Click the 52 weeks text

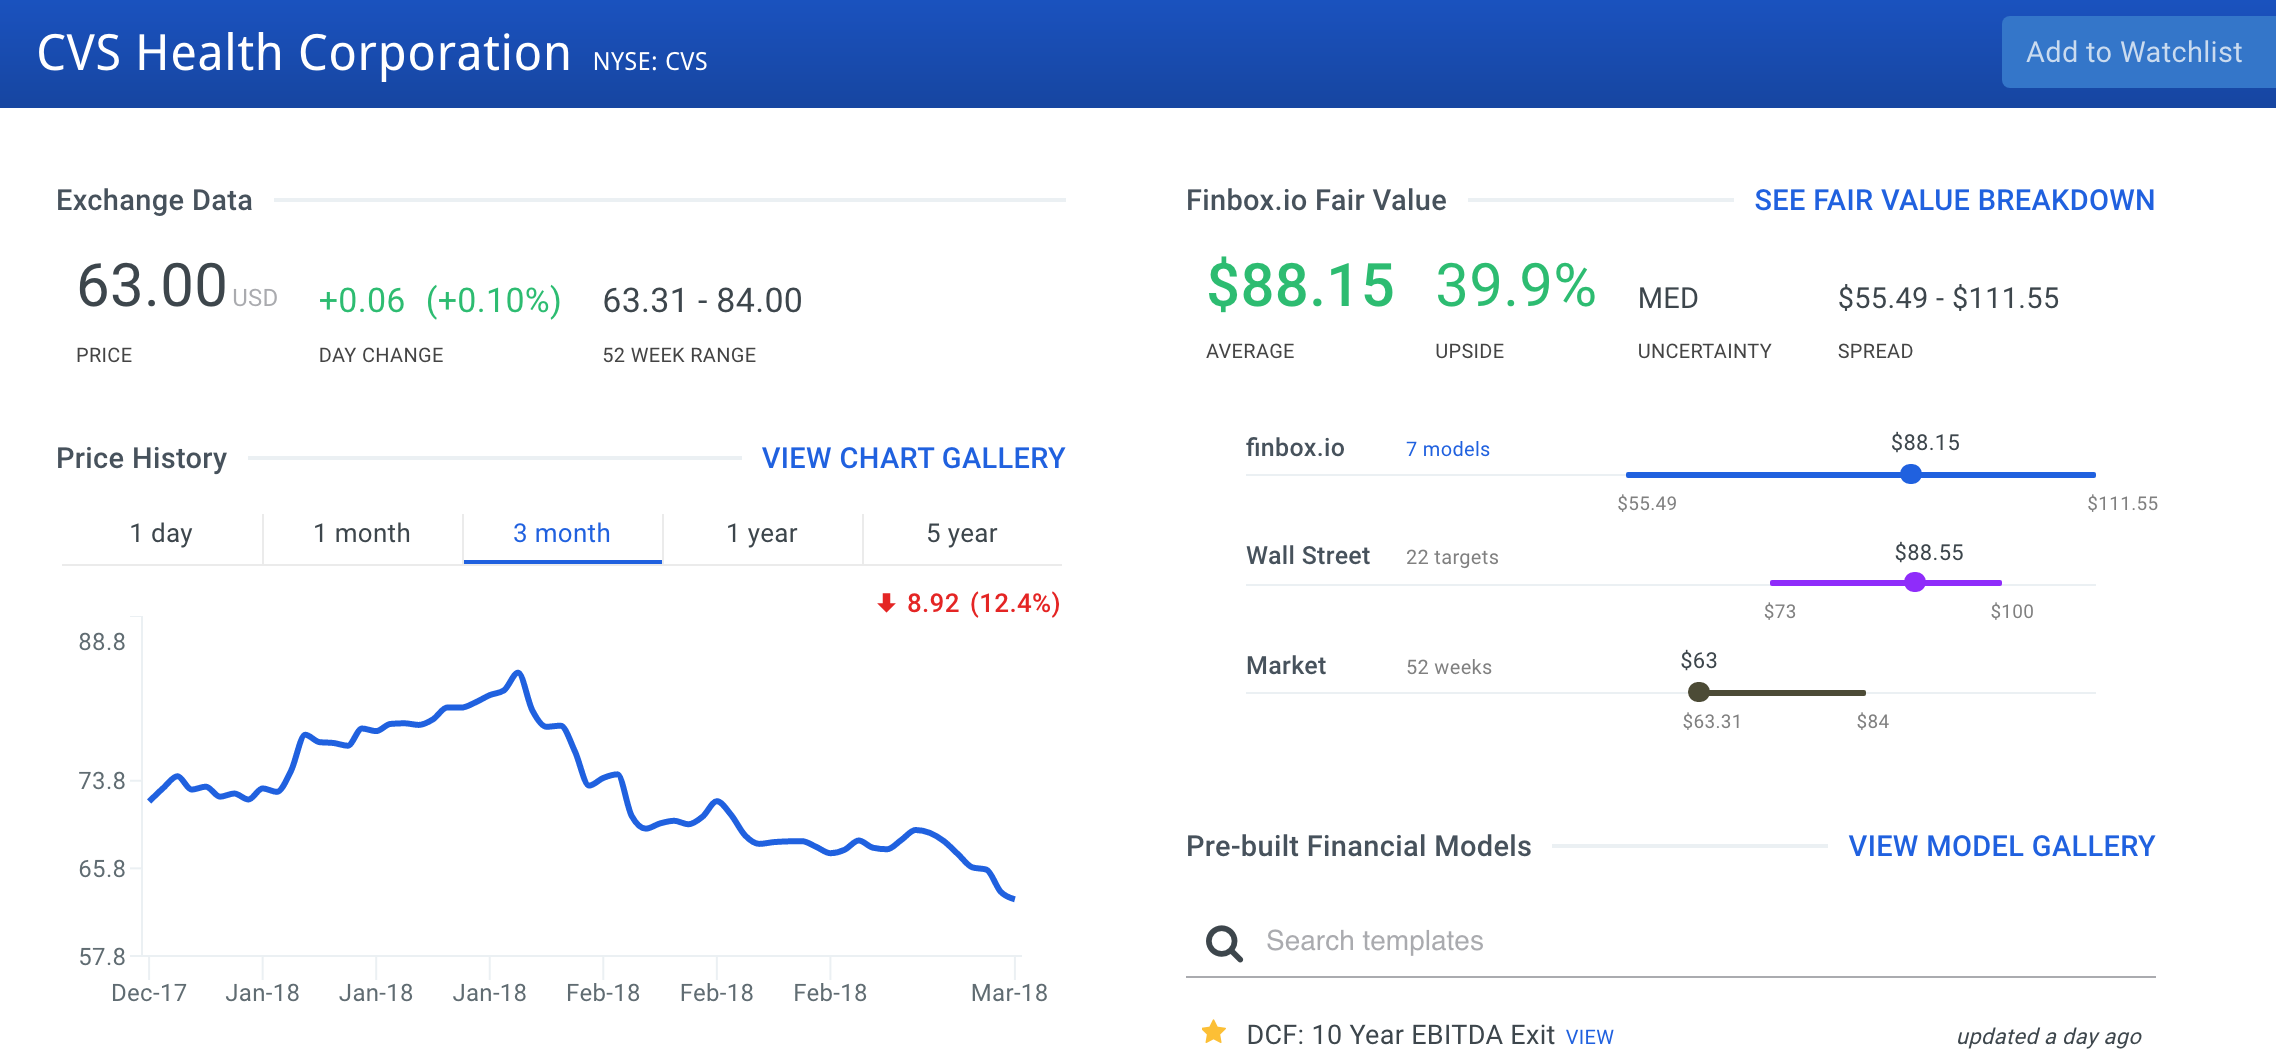click(1449, 667)
